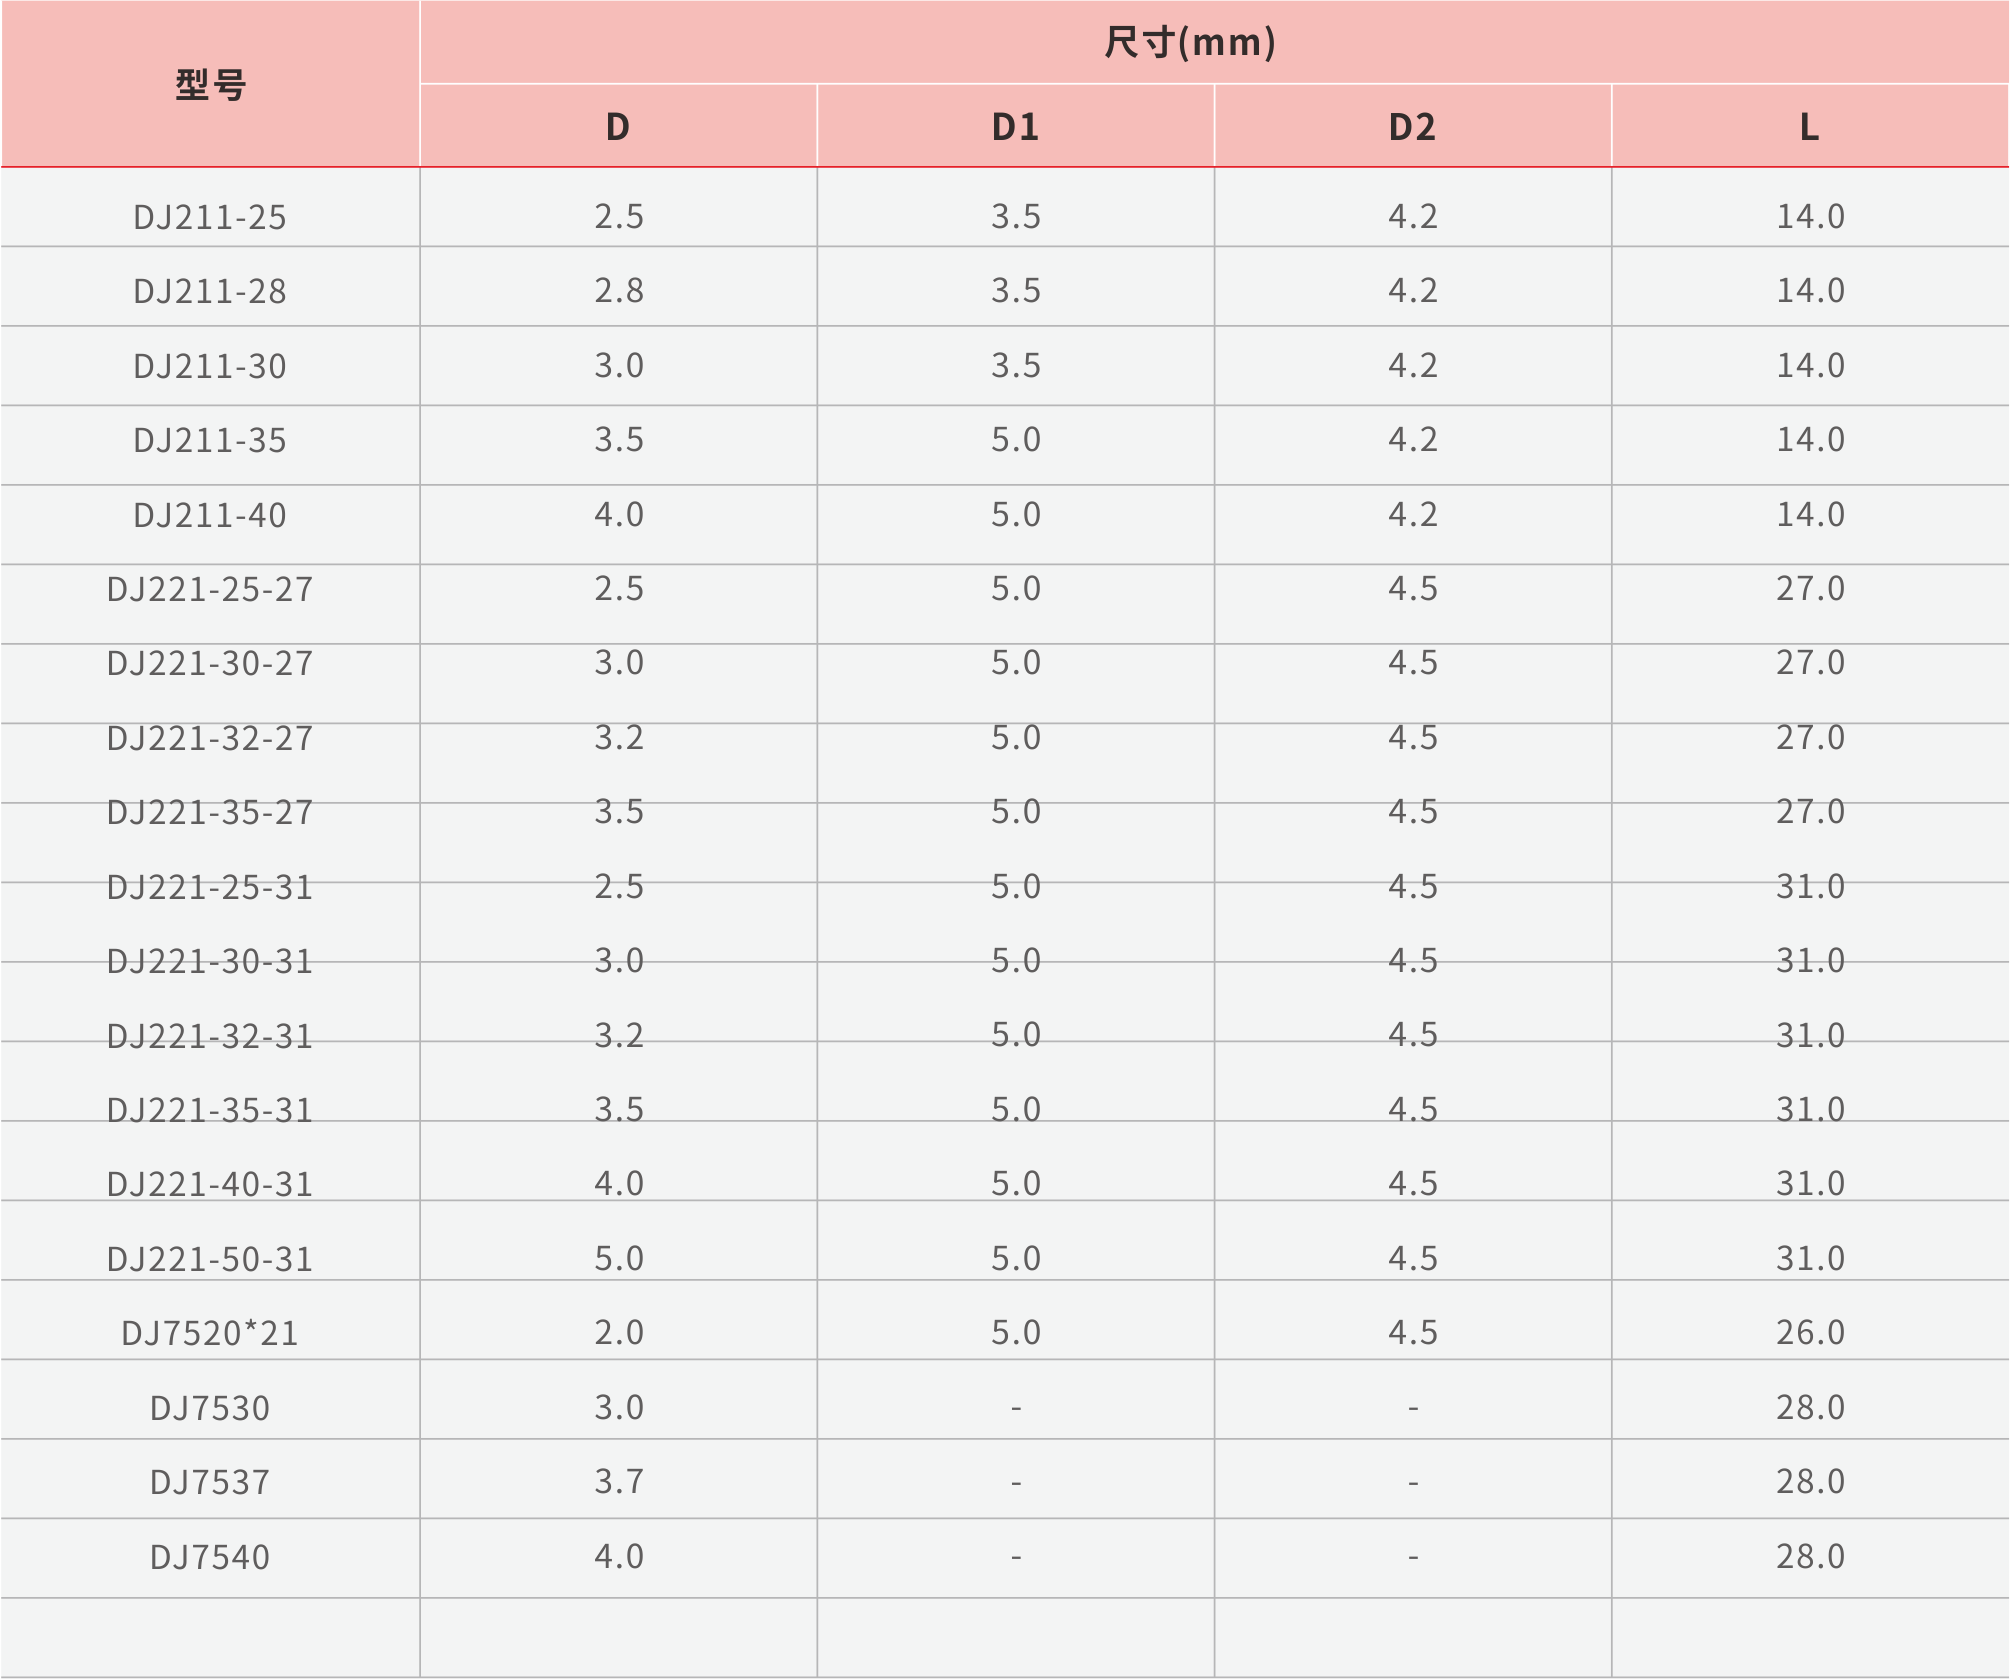Screen dimensions: 2010x1679
Task: Click the DJ221-30-31 model name
Action: click(210, 961)
